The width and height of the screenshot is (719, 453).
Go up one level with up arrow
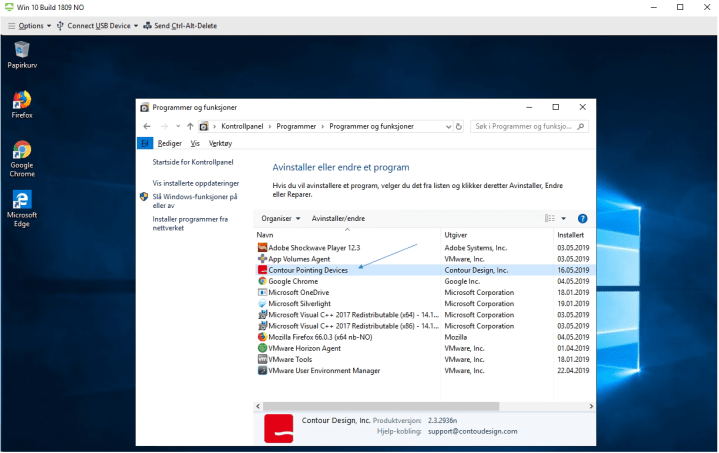click(190, 127)
